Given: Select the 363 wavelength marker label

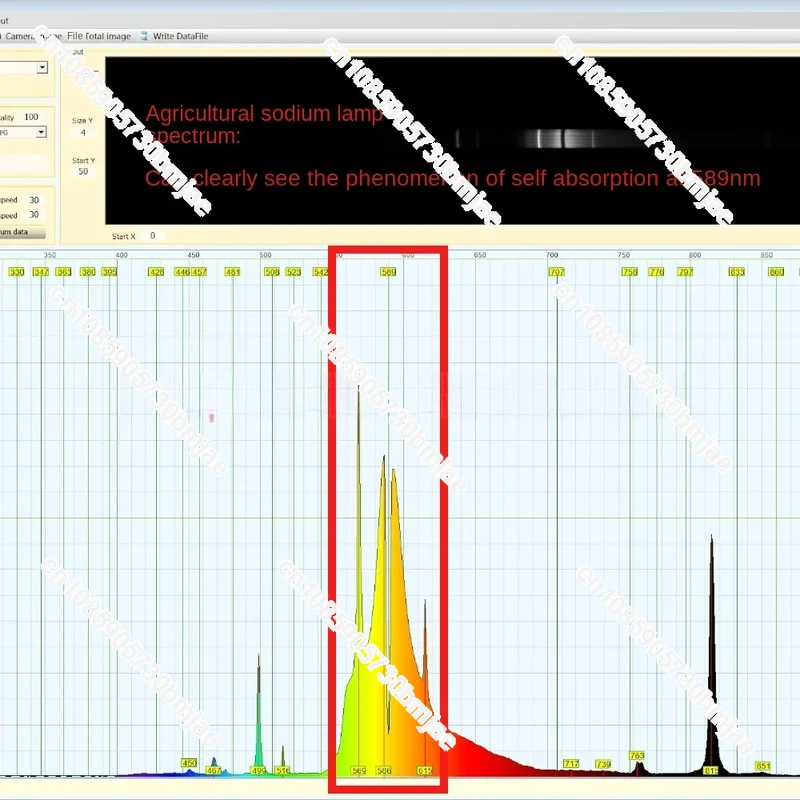Looking at the screenshot, I should 63,272.
